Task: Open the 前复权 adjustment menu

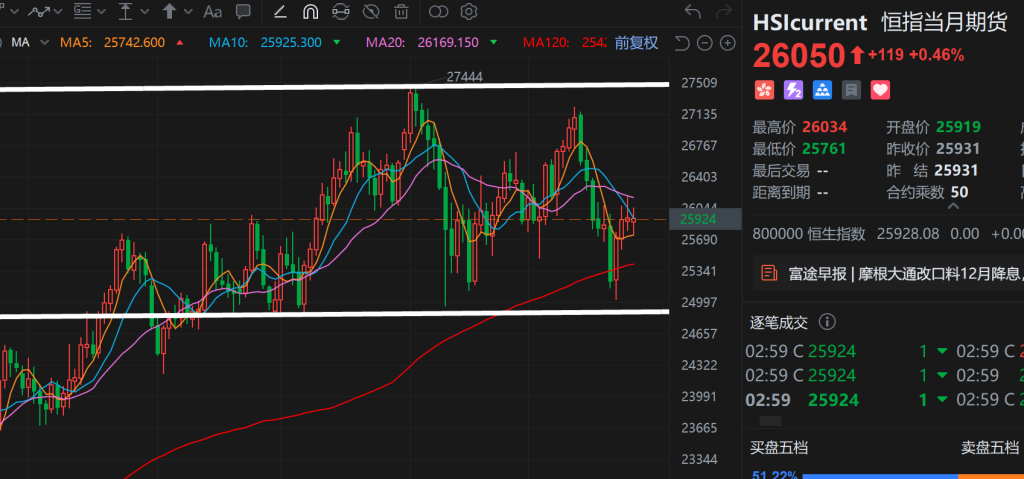Action: [x=636, y=43]
